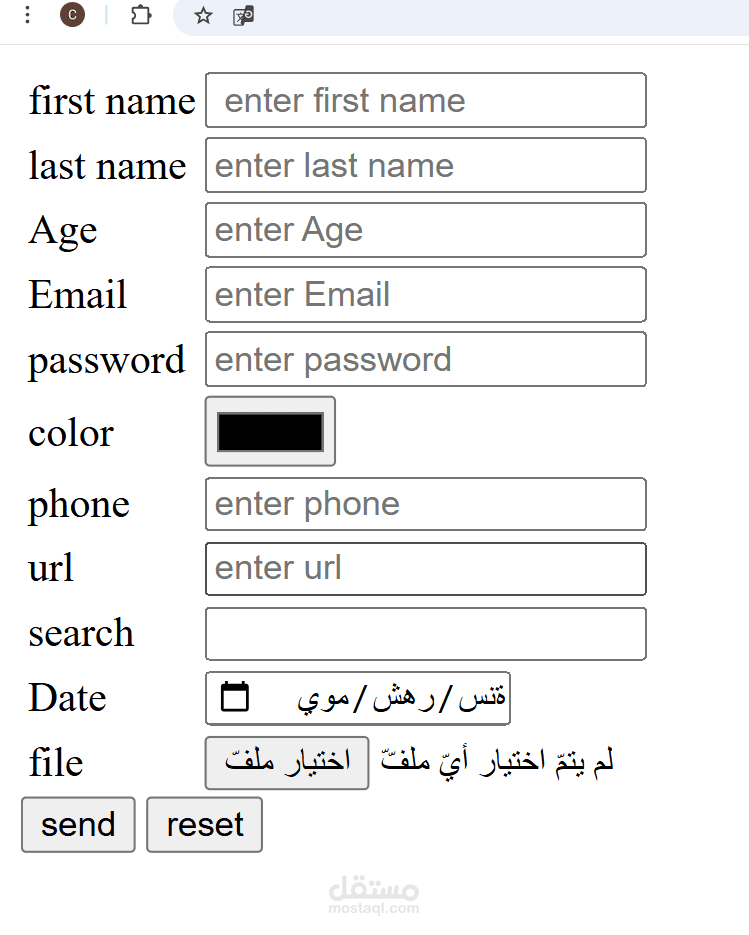Focus the password entry field
Image resolution: width=749 pixels, height=935 pixels.
click(425, 359)
